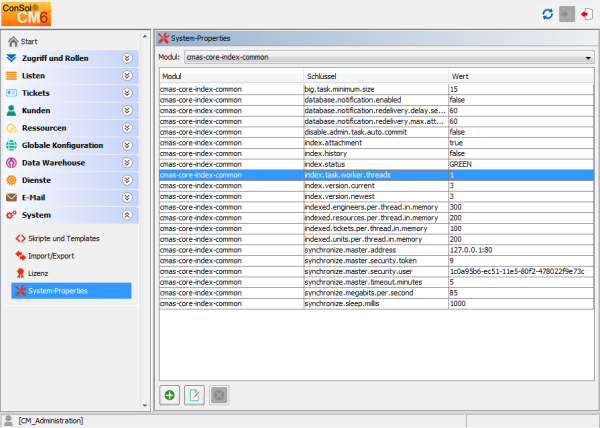The image size is (600, 428).
Task: Click the Data Warehouse icon
Action: click(11, 163)
